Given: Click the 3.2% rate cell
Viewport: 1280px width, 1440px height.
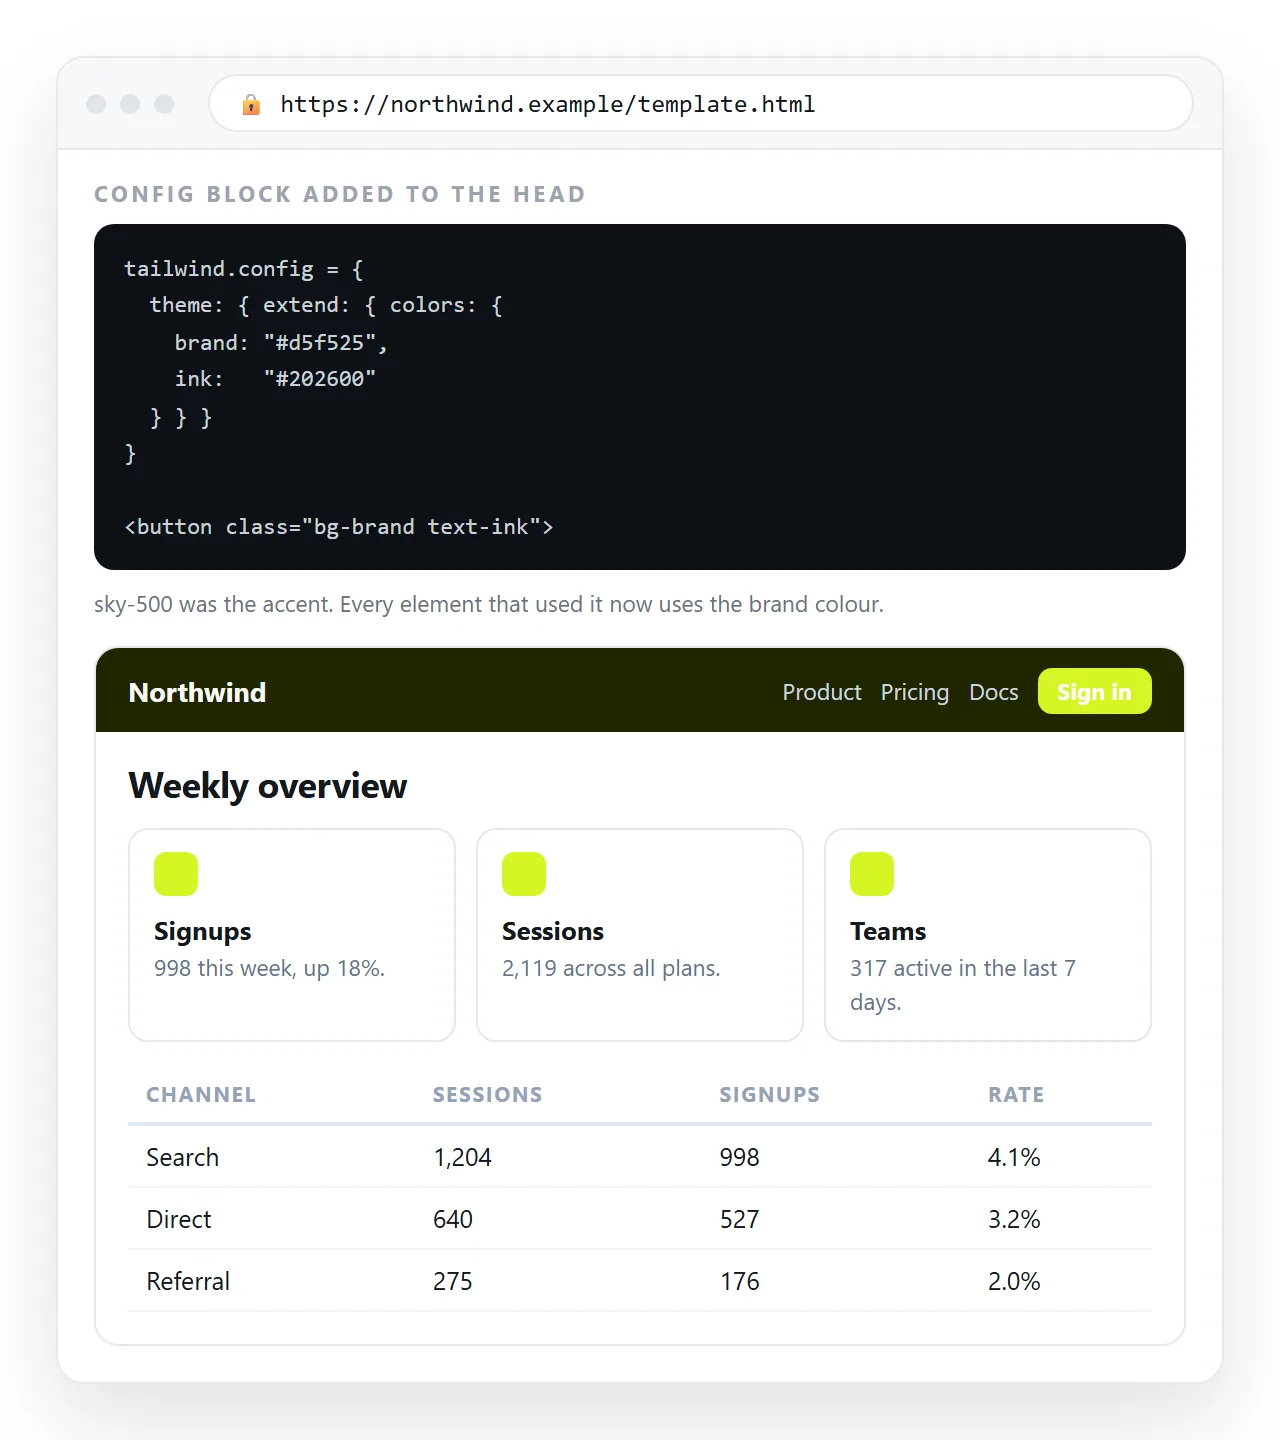Looking at the screenshot, I should [1014, 1219].
